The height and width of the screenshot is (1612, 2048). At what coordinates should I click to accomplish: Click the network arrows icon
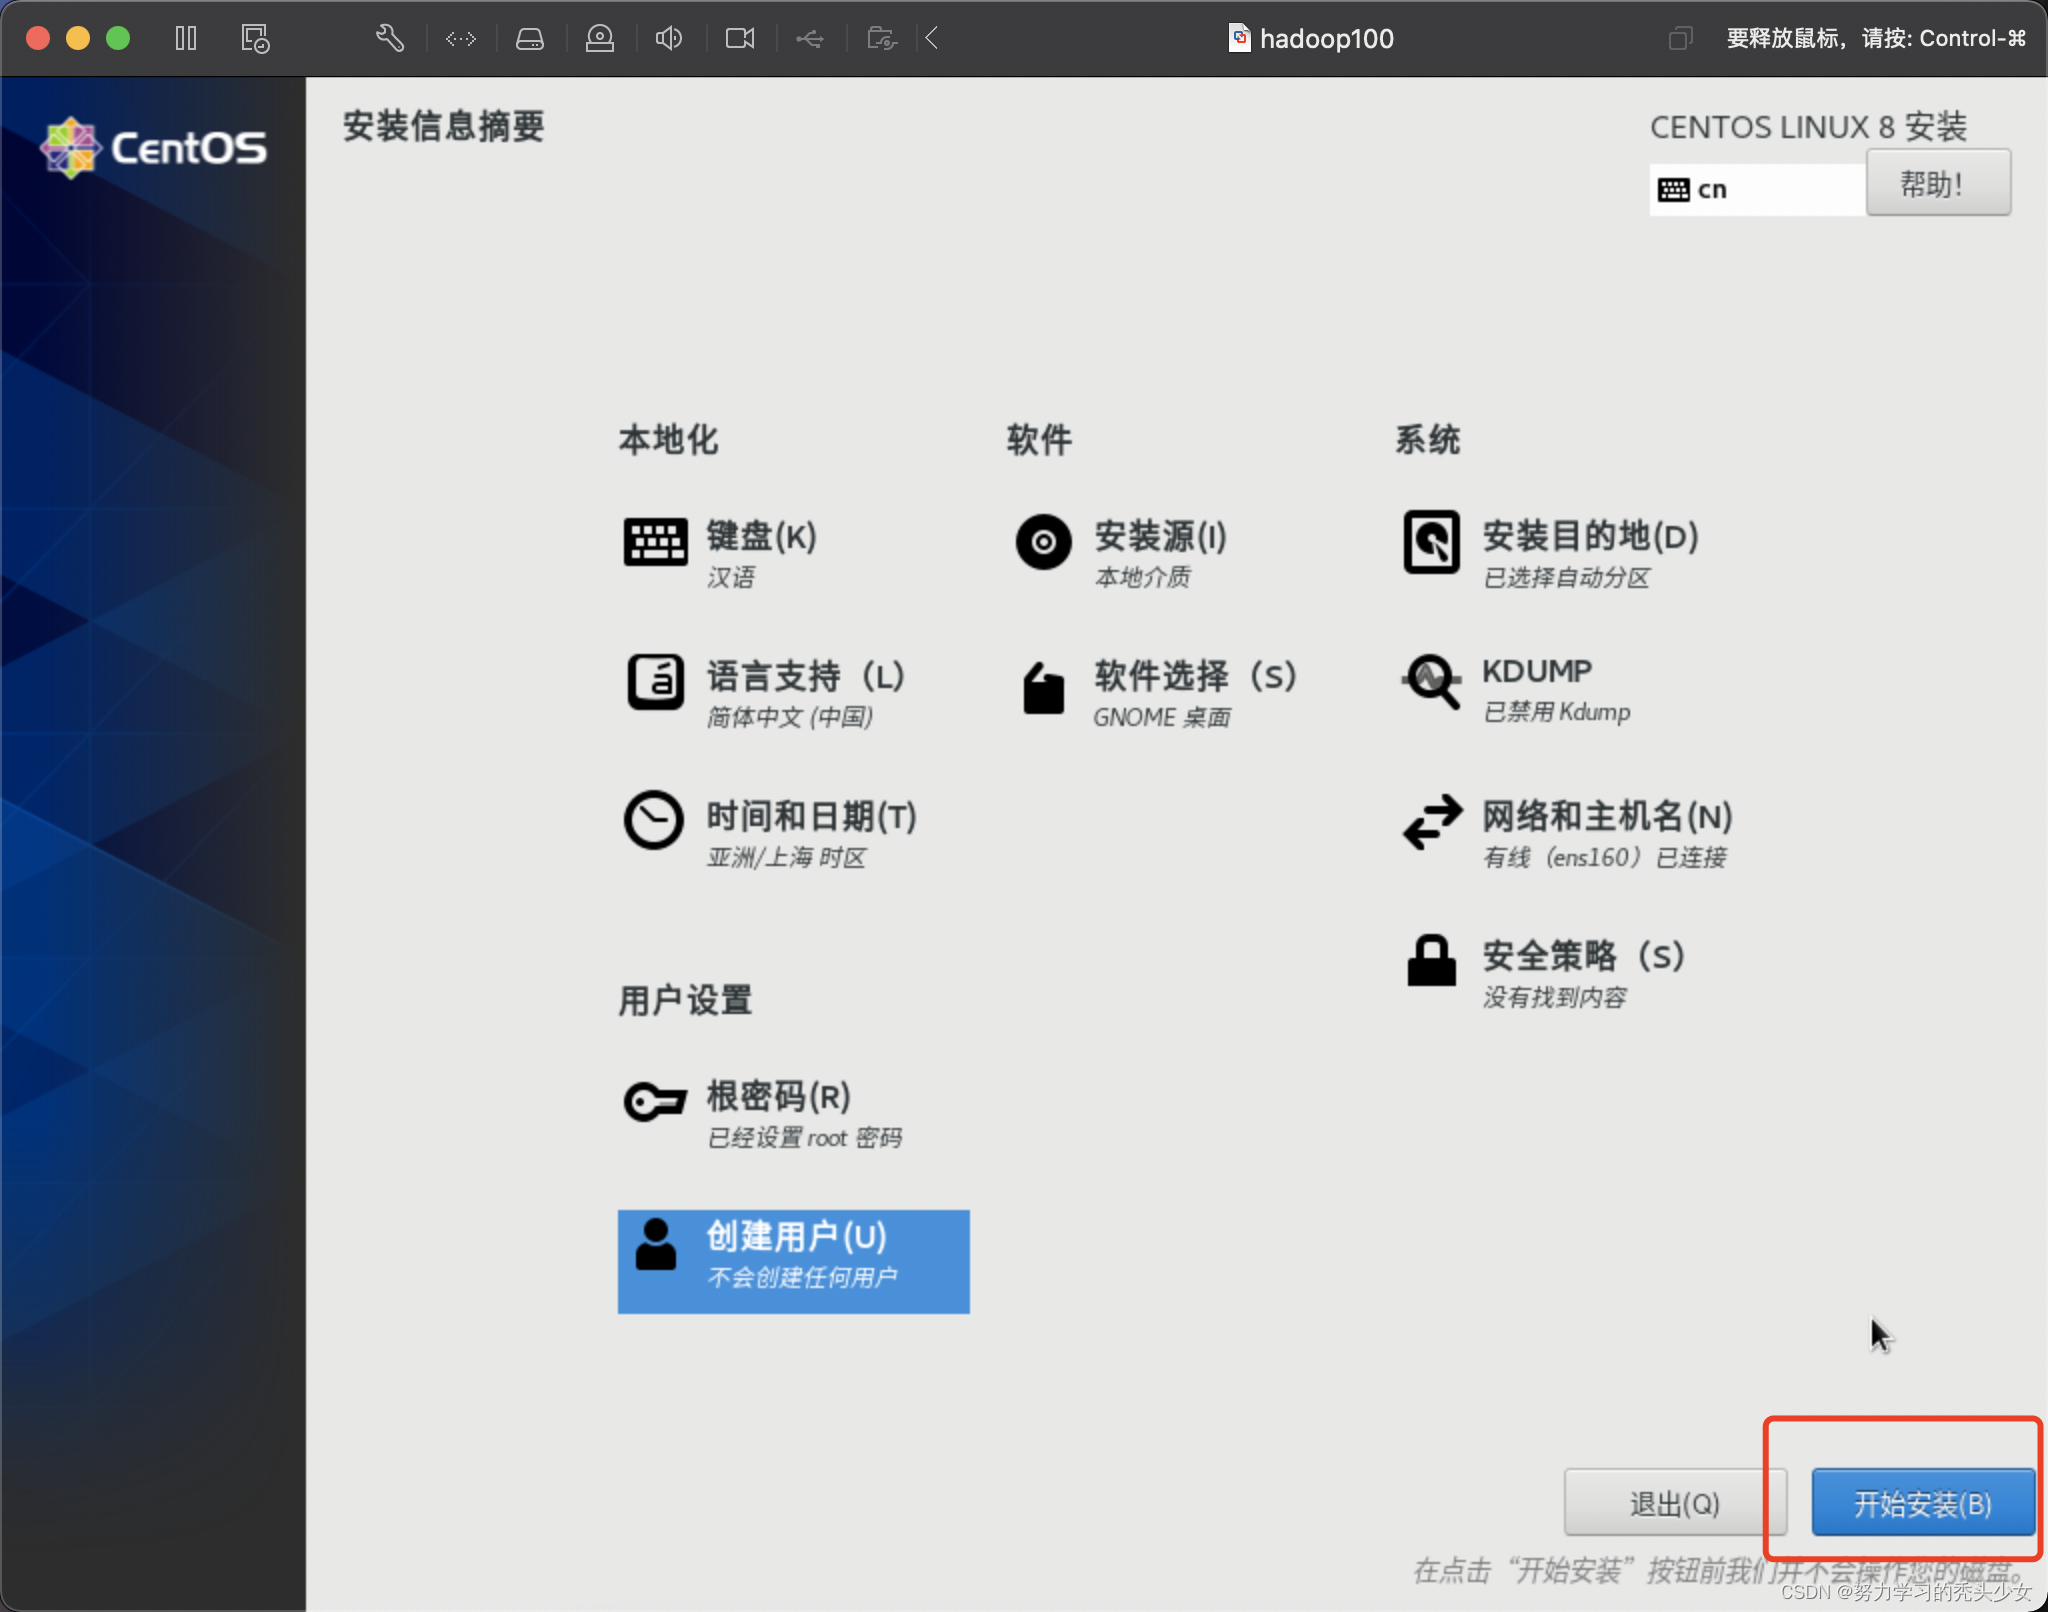[1432, 822]
